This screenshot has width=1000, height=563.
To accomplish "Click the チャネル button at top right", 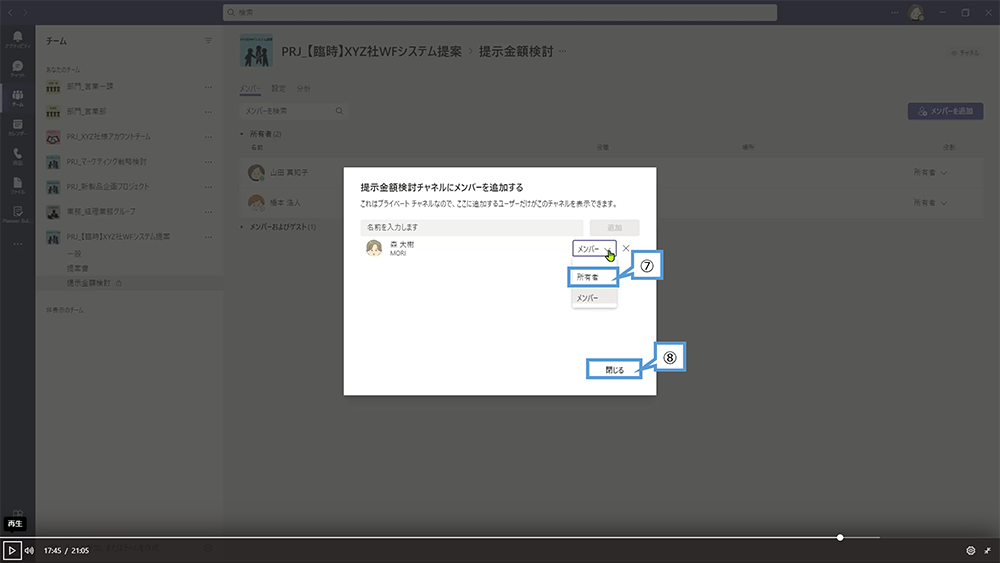I will coord(965,53).
